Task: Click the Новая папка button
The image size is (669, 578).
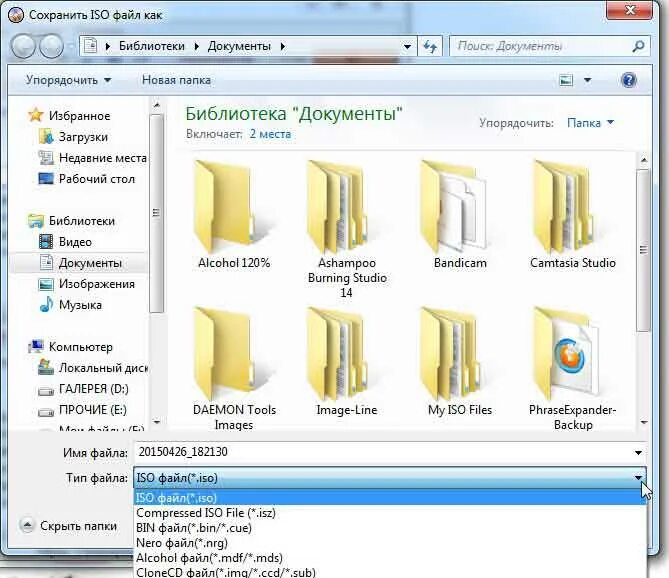Action: [x=176, y=80]
